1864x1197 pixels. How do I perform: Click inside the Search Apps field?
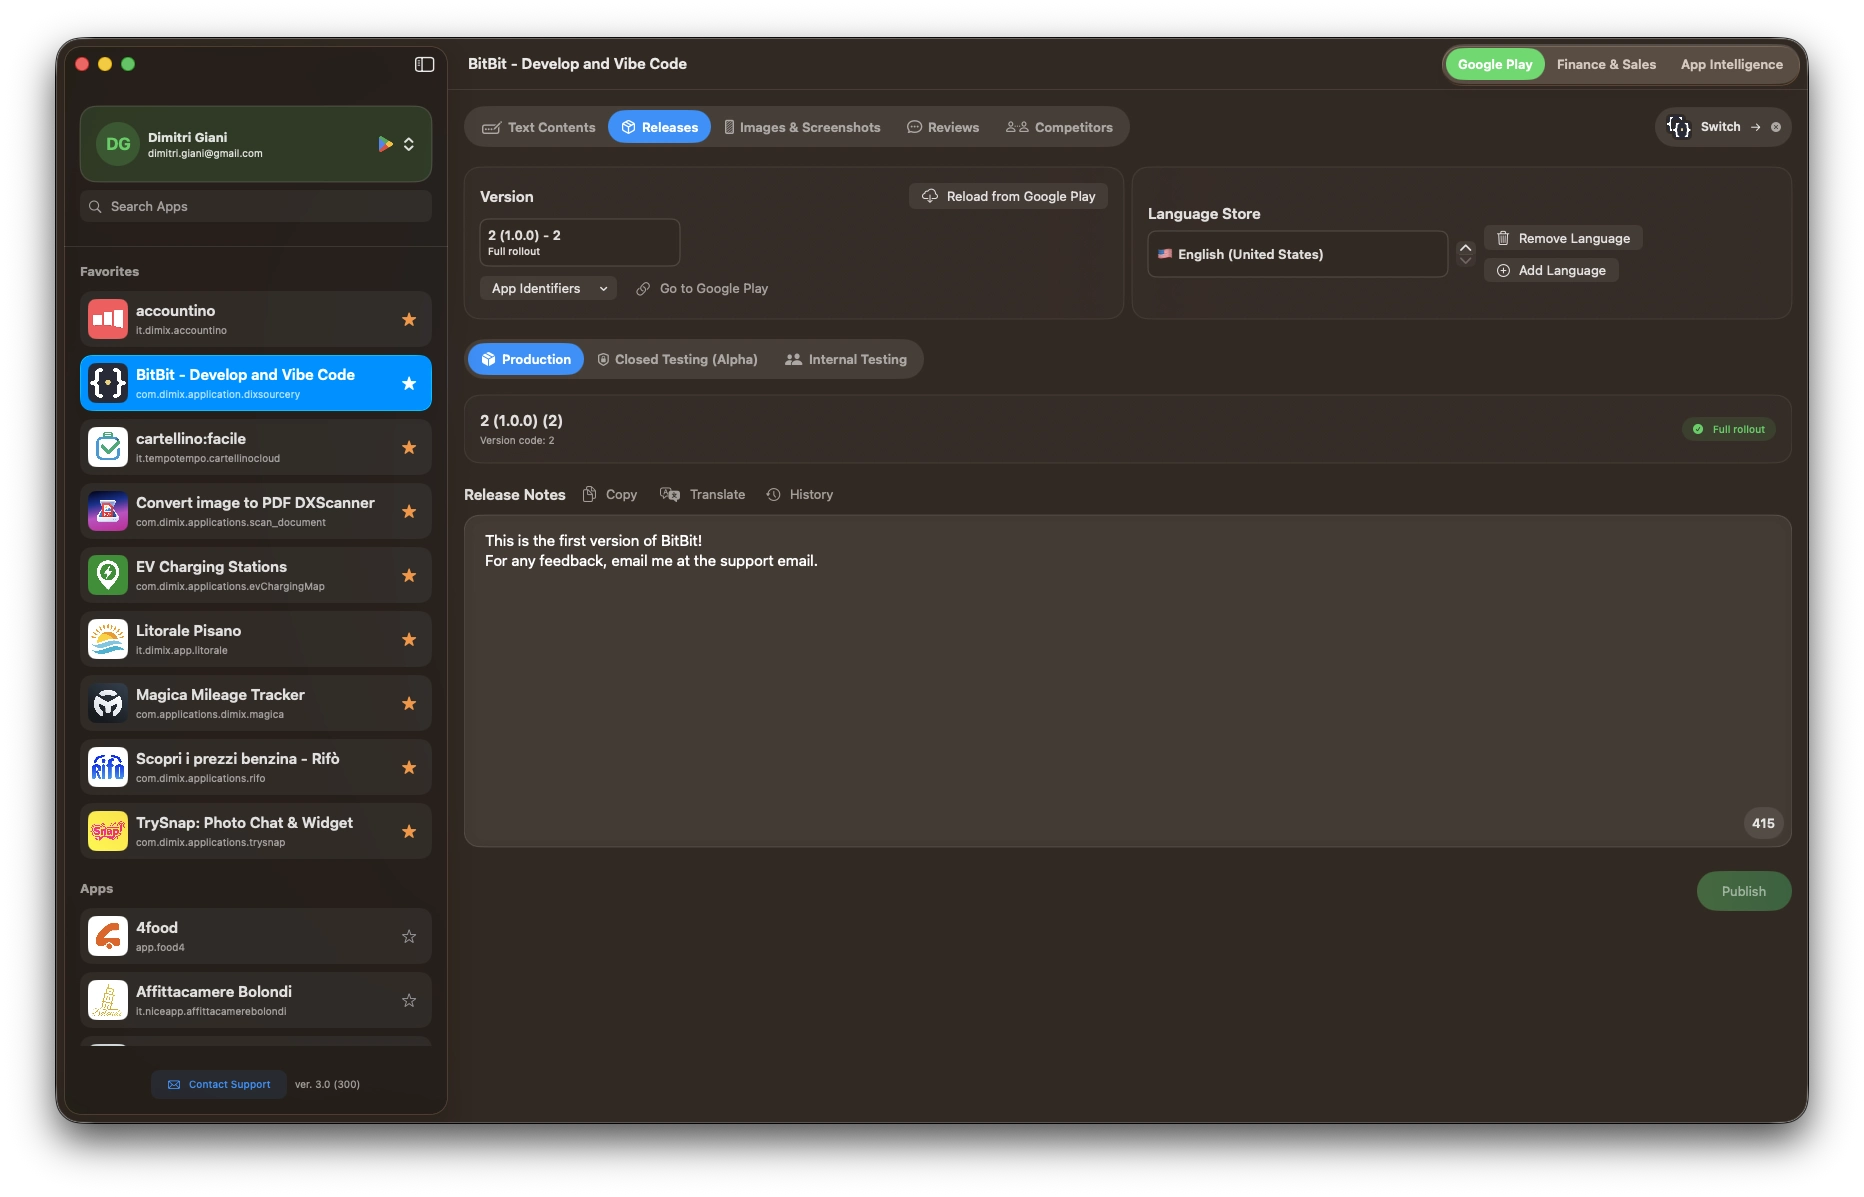(255, 206)
